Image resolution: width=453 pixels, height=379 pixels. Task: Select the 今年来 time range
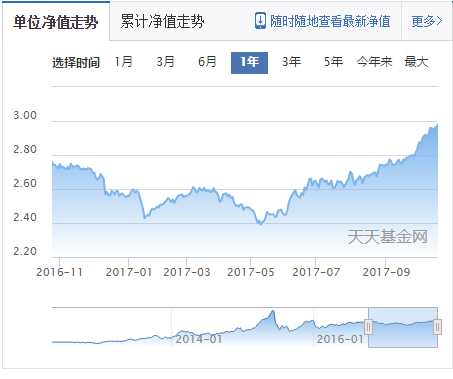pyautogui.click(x=374, y=62)
